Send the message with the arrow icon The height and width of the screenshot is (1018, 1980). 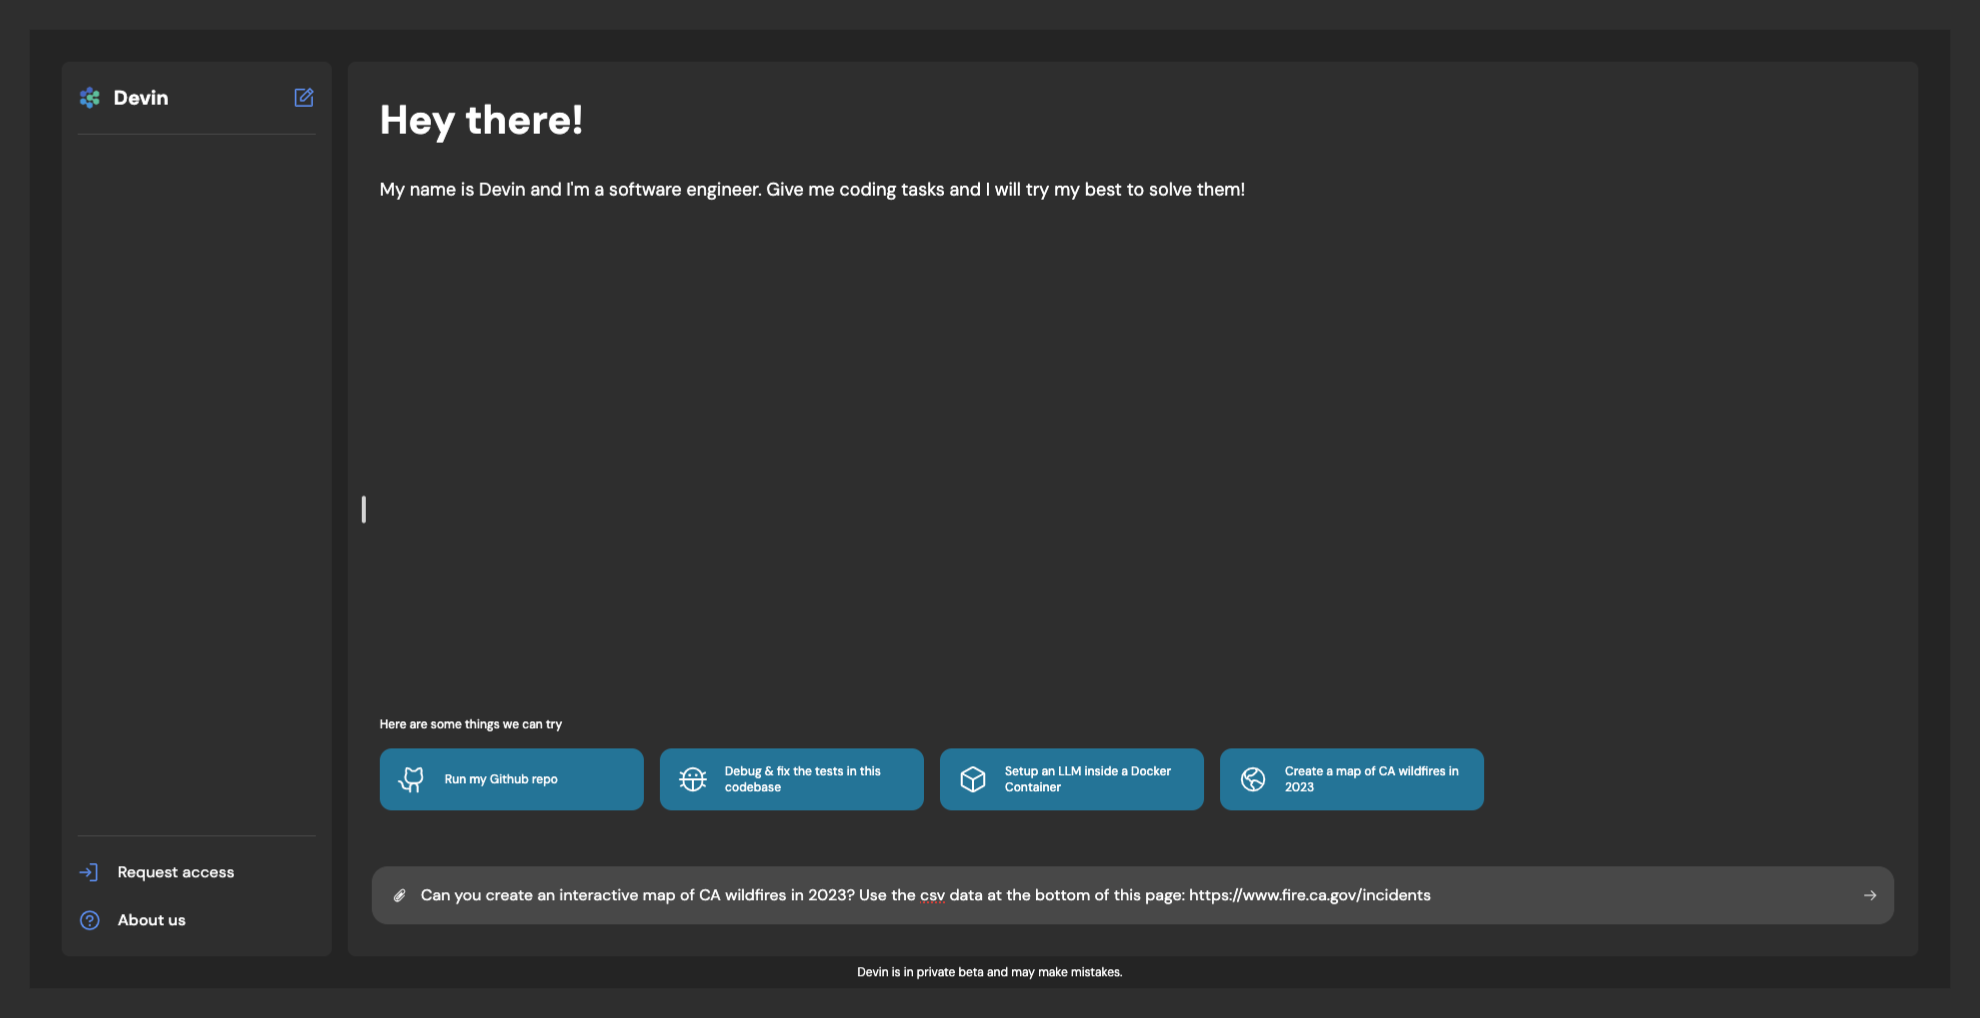point(1869,895)
